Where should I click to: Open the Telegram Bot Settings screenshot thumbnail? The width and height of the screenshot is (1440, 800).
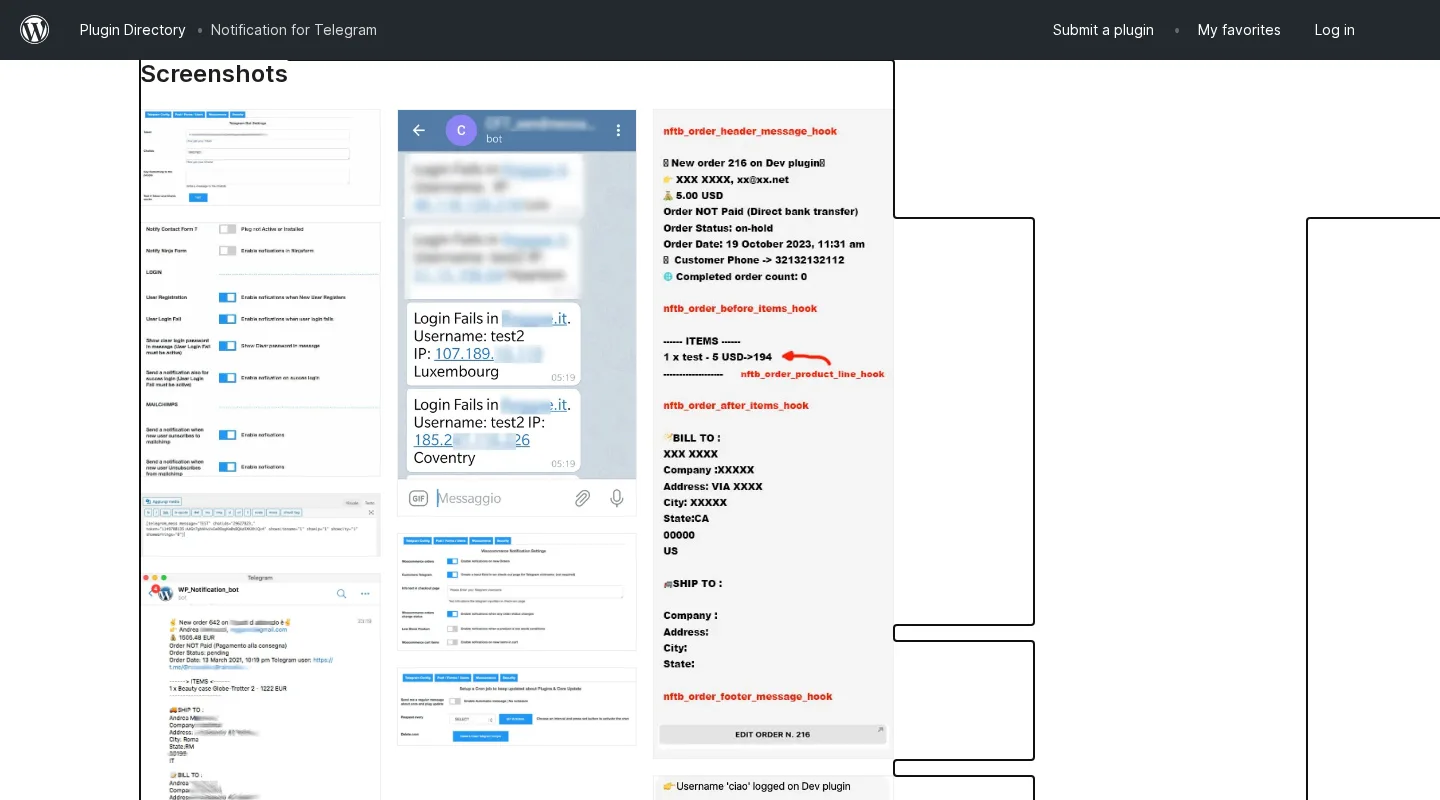pos(261,157)
